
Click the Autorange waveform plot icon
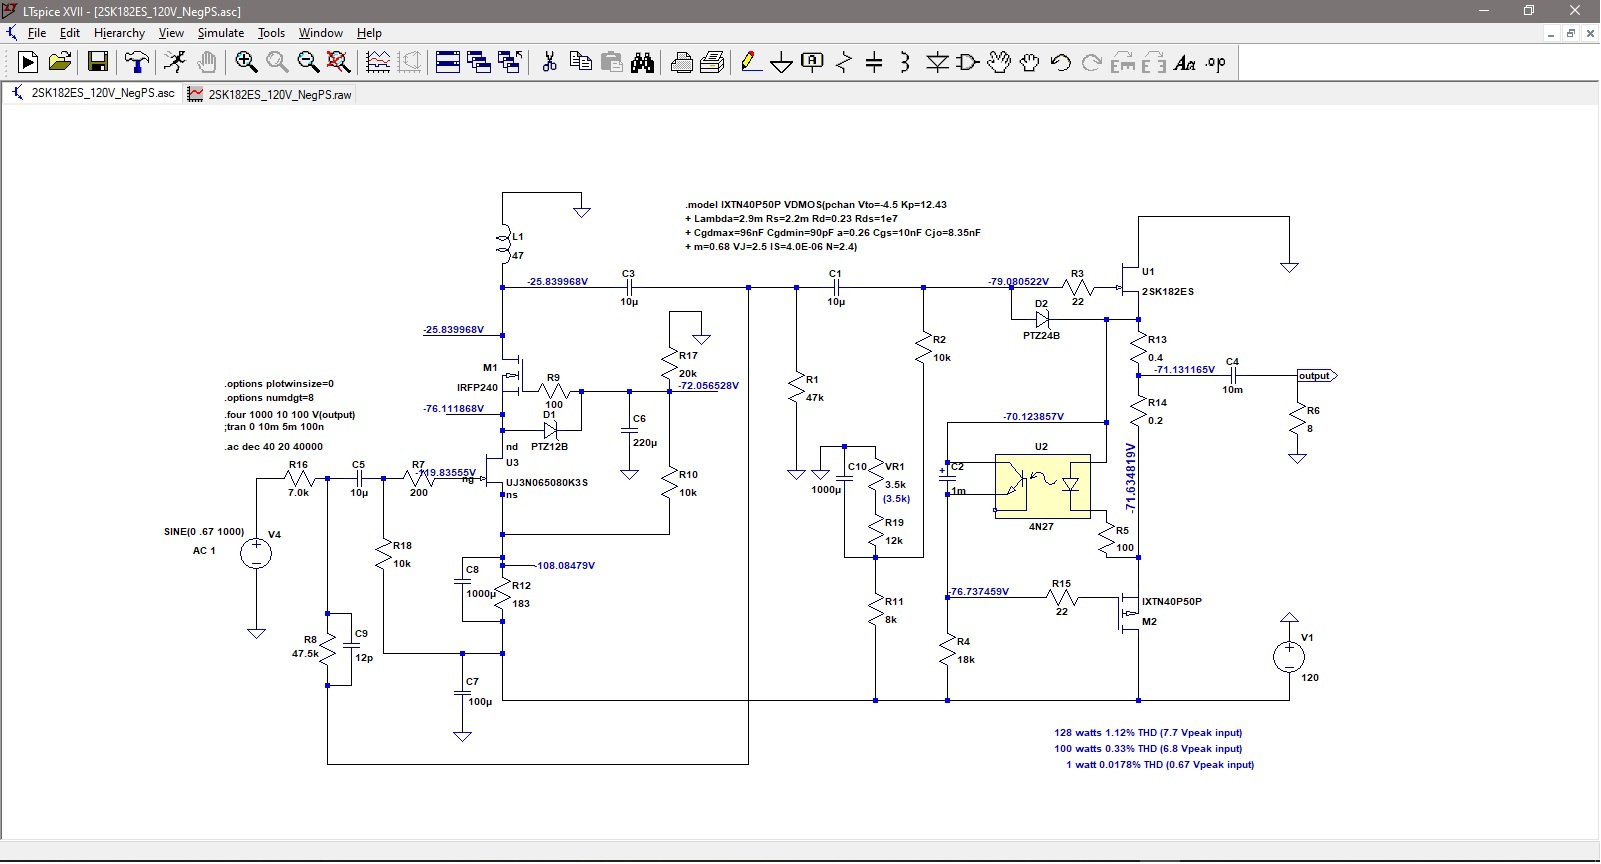click(x=378, y=62)
